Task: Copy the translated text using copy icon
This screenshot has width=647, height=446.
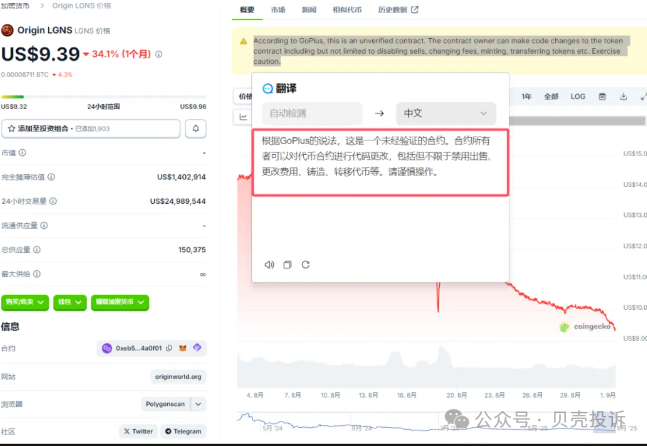Action: 288,265
